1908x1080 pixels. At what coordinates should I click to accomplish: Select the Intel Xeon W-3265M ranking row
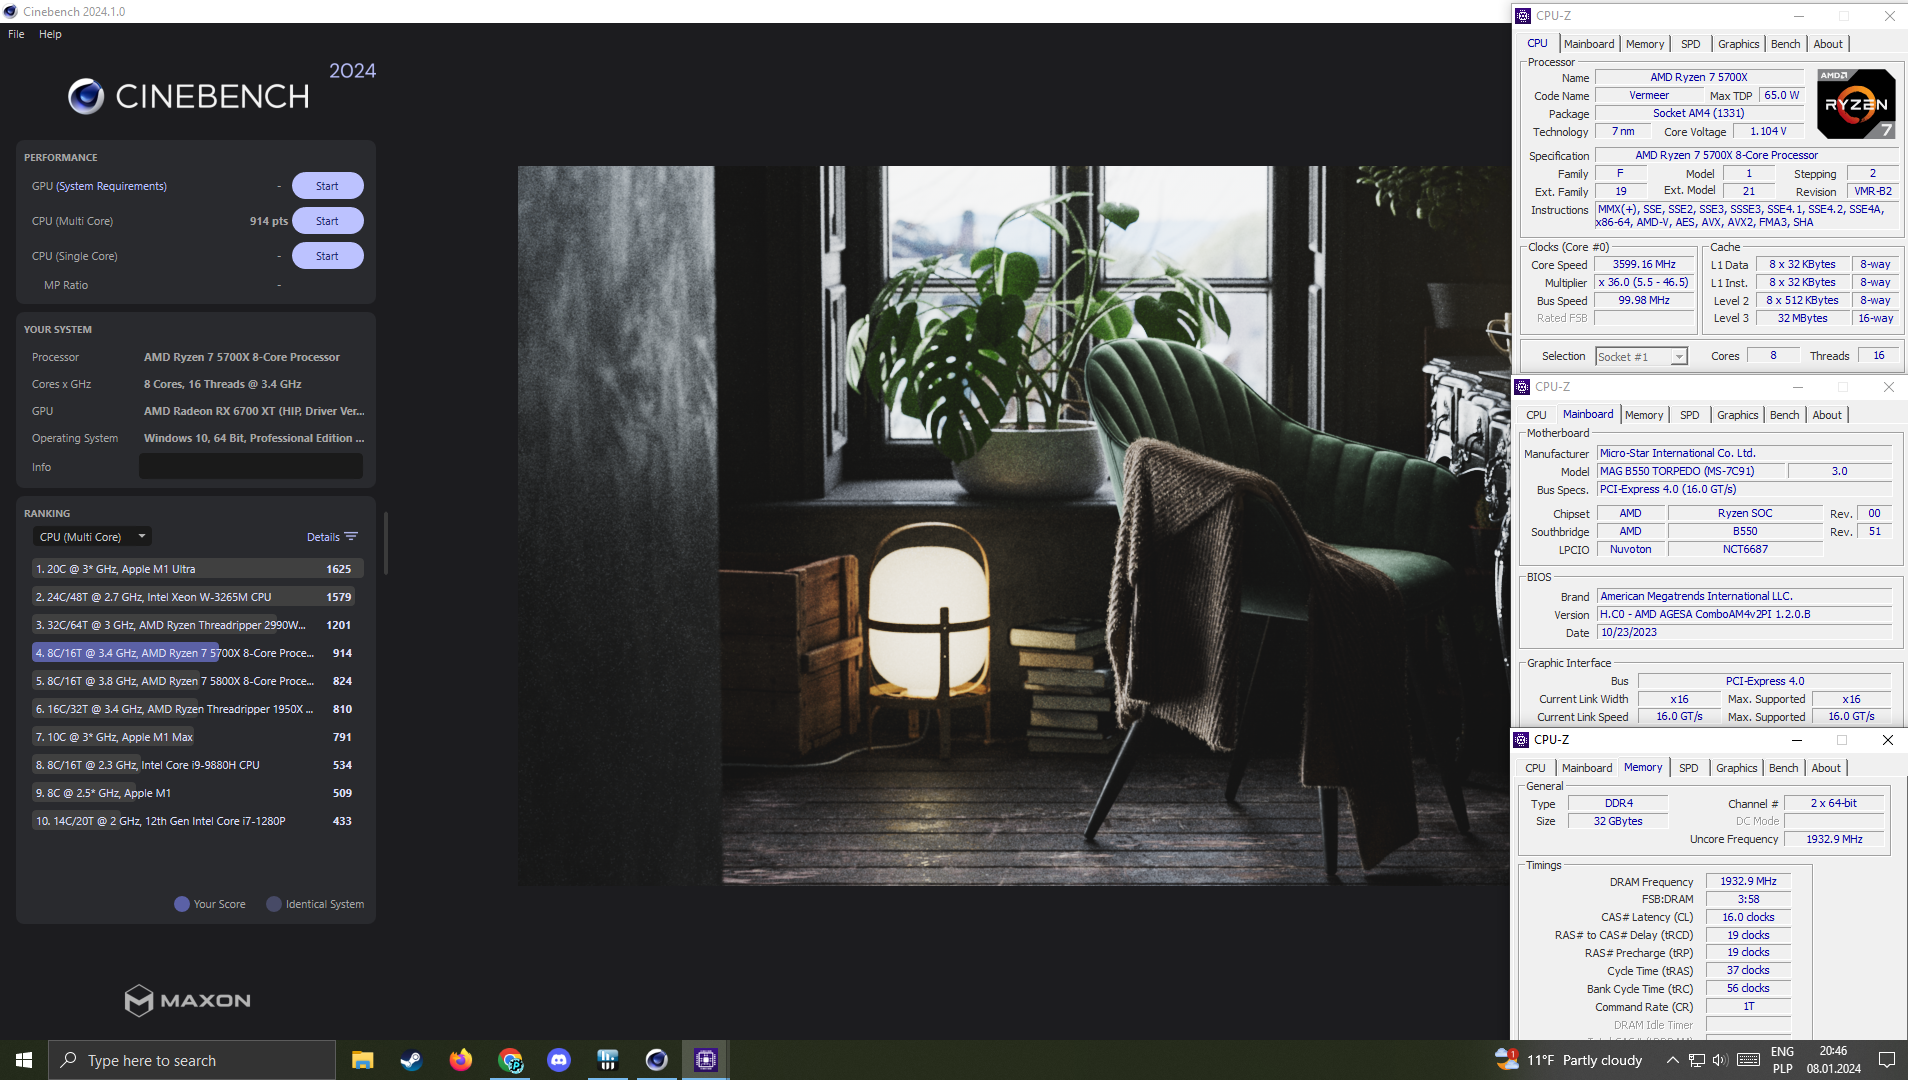(196, 597)
